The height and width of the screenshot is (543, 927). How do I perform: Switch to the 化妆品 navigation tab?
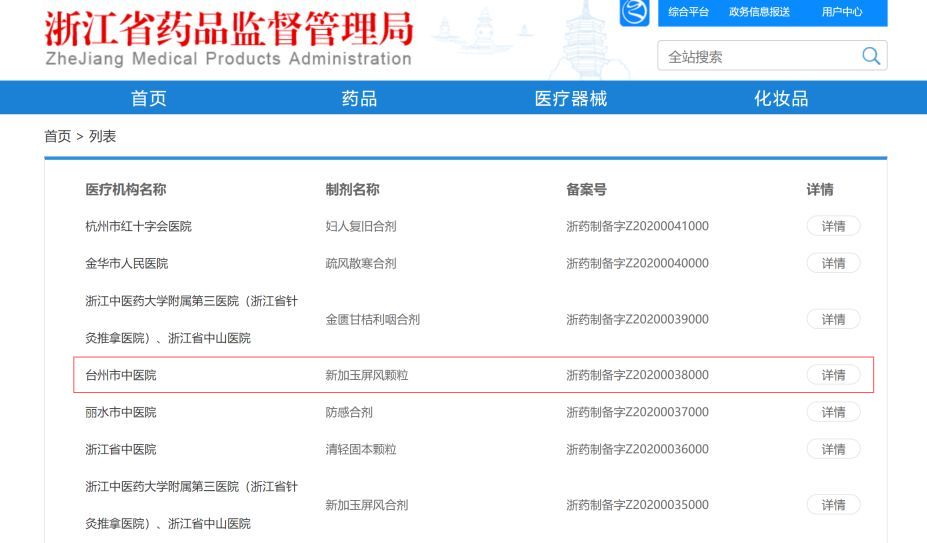tap(780, 98)
